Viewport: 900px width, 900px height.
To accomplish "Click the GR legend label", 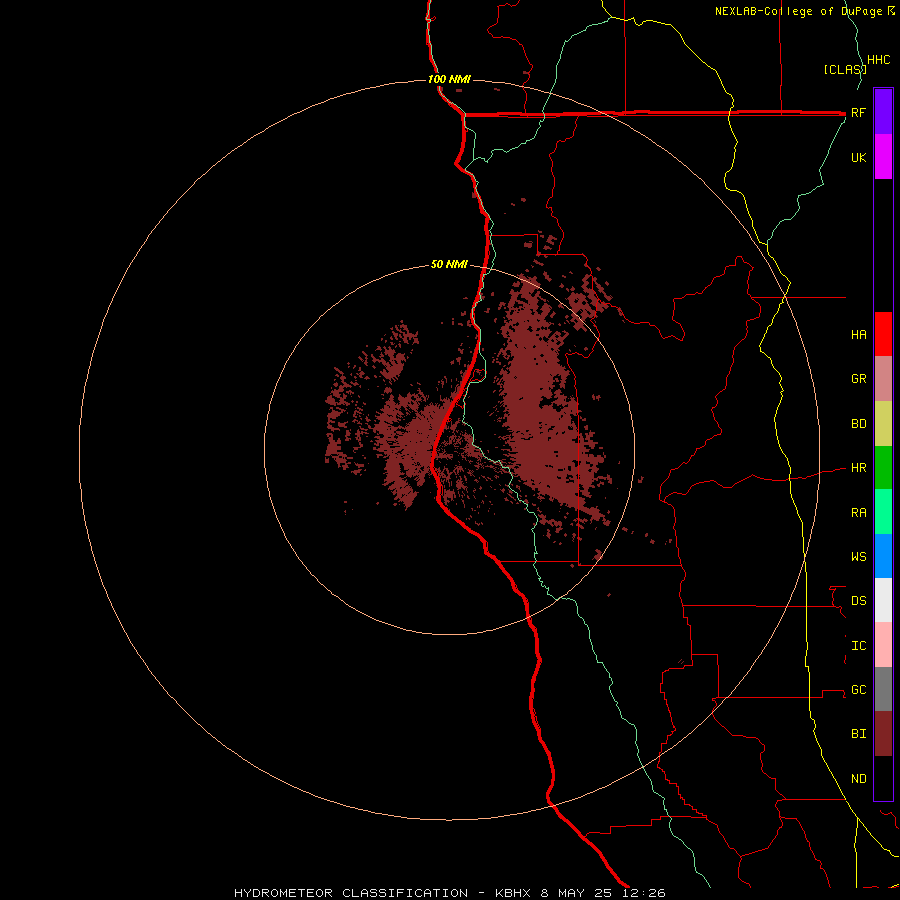I will [x=858, y=379].
